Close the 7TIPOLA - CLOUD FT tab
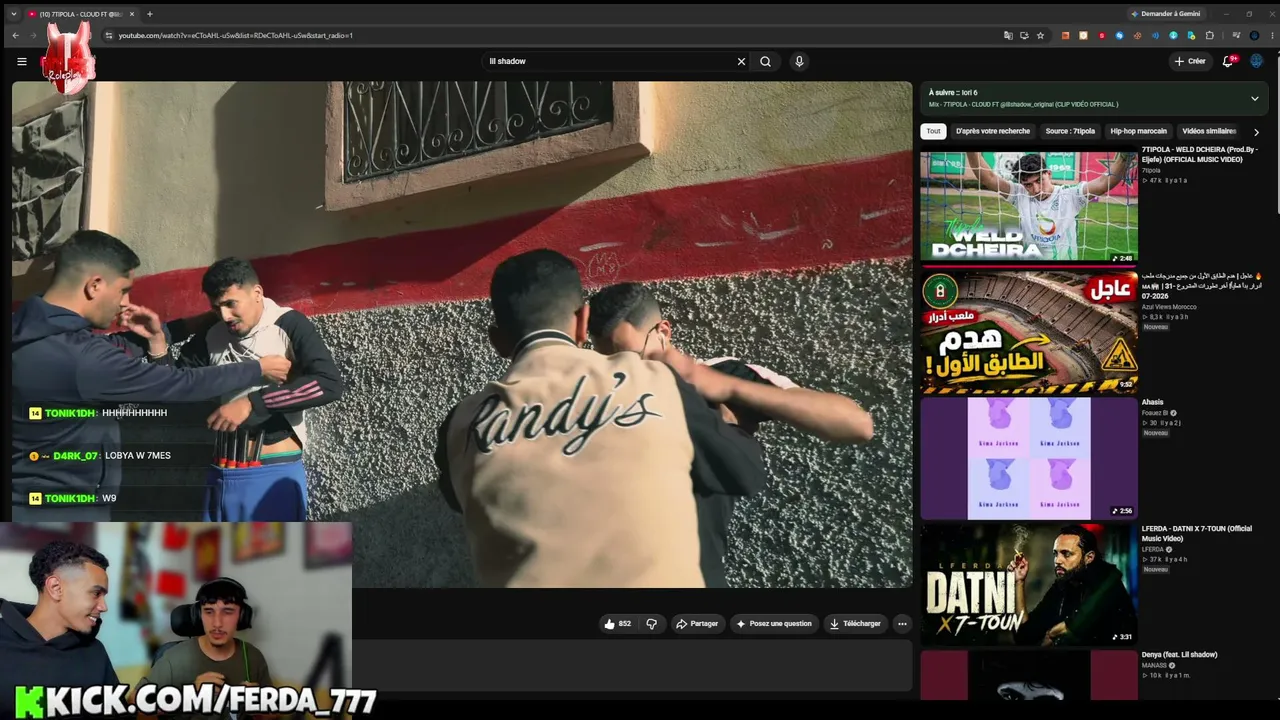The image size is (1280, 720). 132,14
